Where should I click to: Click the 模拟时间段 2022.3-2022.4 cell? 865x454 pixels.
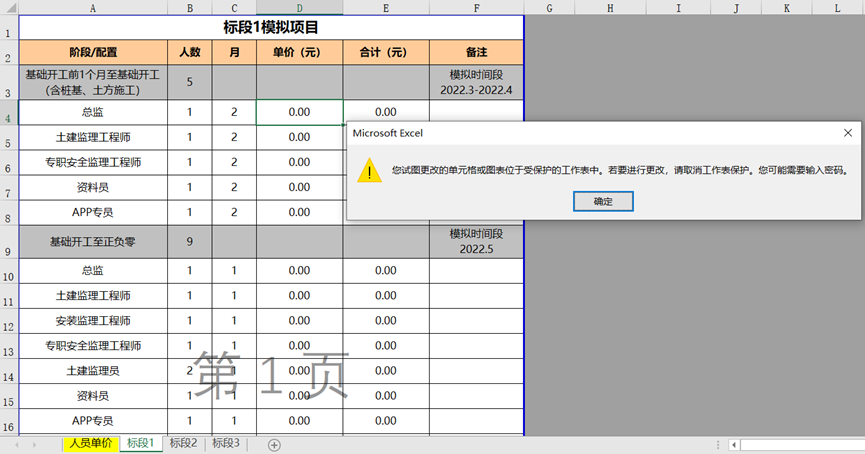tap(477, 82)
